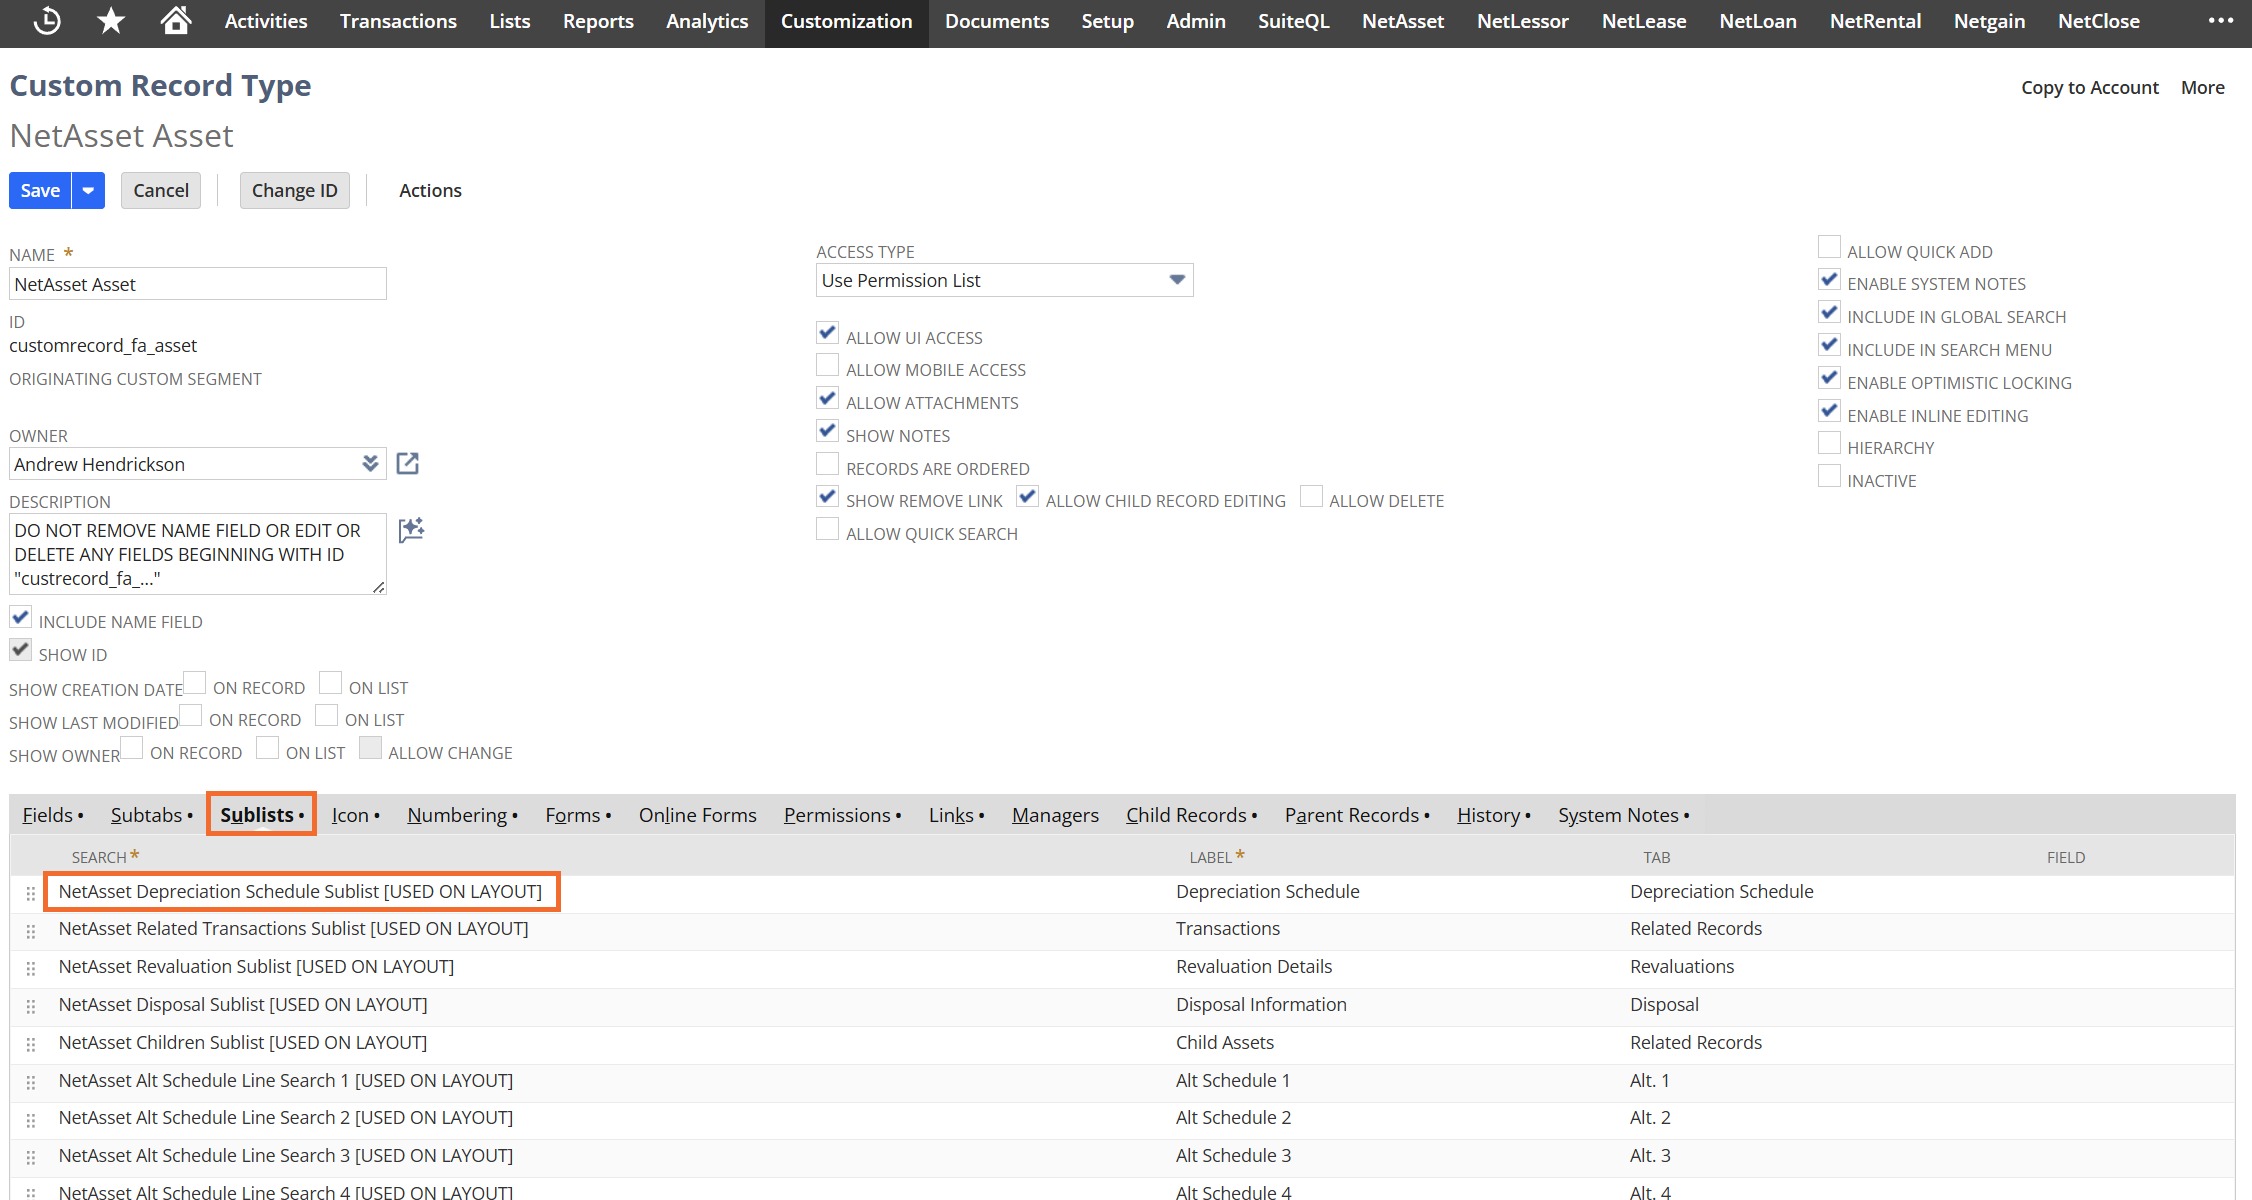Click the customrecord_fa_asset ID text
This screenshot has height=1200, width=2252.
pos(103,346)
